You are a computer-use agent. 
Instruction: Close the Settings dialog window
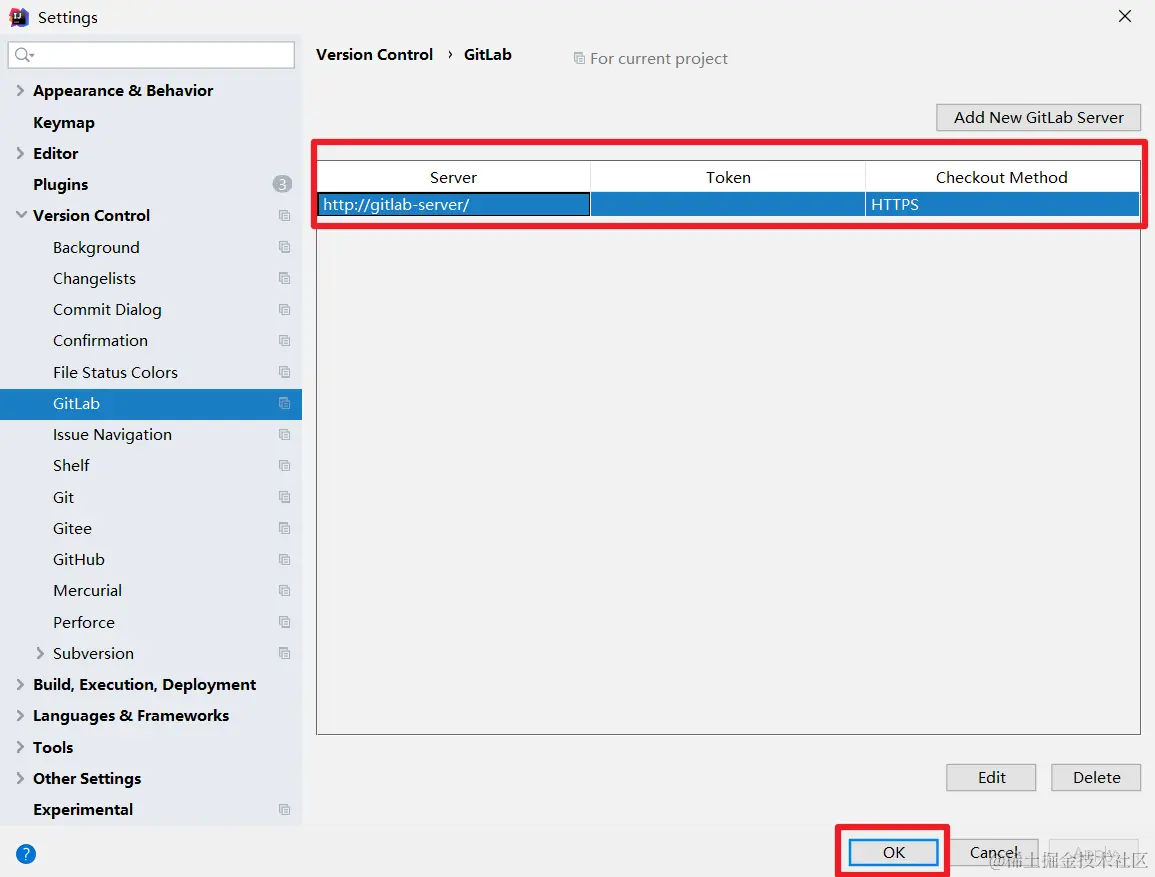coord(1125,16)
